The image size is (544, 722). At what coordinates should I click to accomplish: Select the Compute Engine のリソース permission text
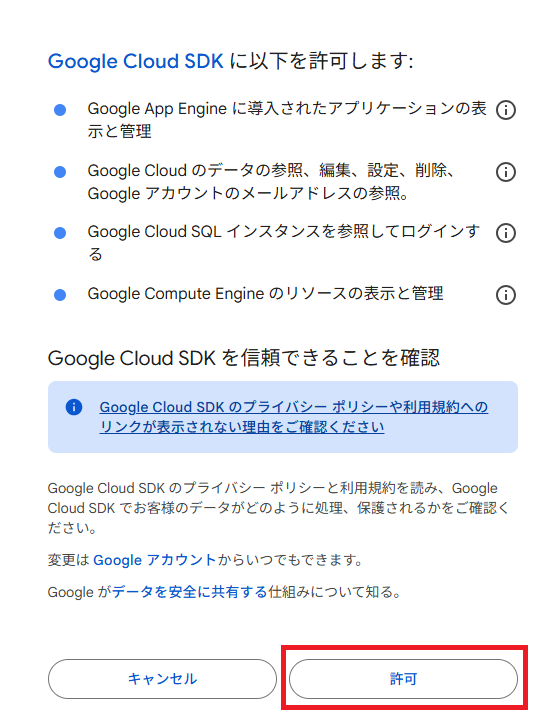[x=265, y=294]
